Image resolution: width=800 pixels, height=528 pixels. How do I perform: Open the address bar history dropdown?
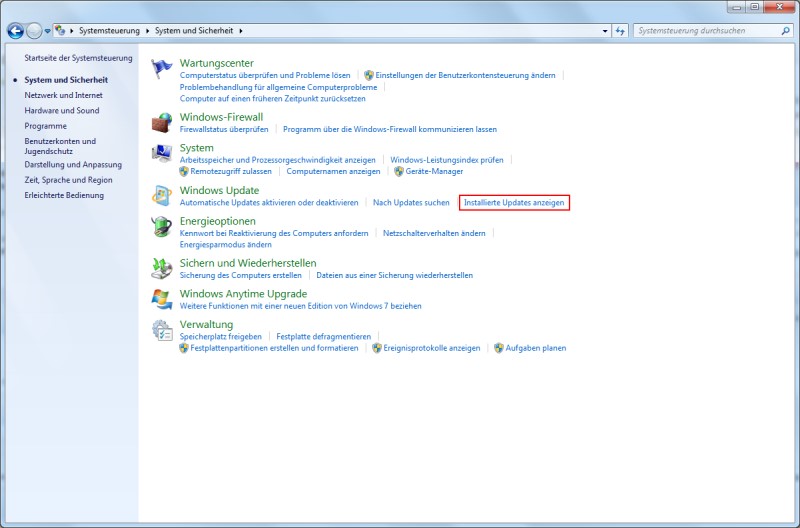tap(605, 31)
